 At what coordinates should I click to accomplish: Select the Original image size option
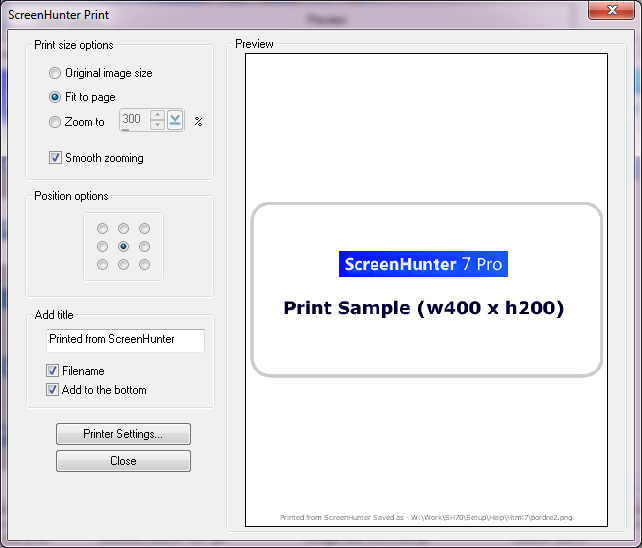click(55, 73)
